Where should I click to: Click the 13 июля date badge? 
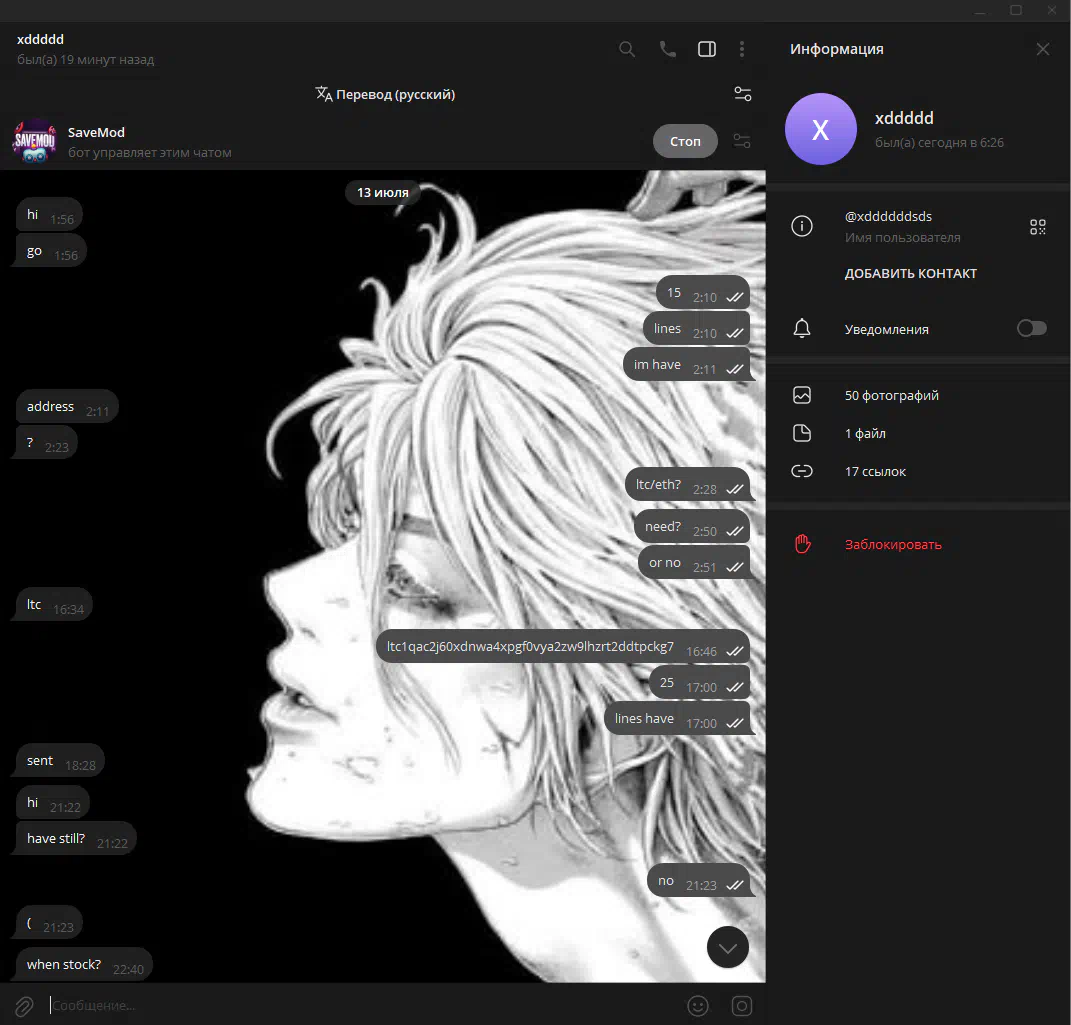coord(382,193)
